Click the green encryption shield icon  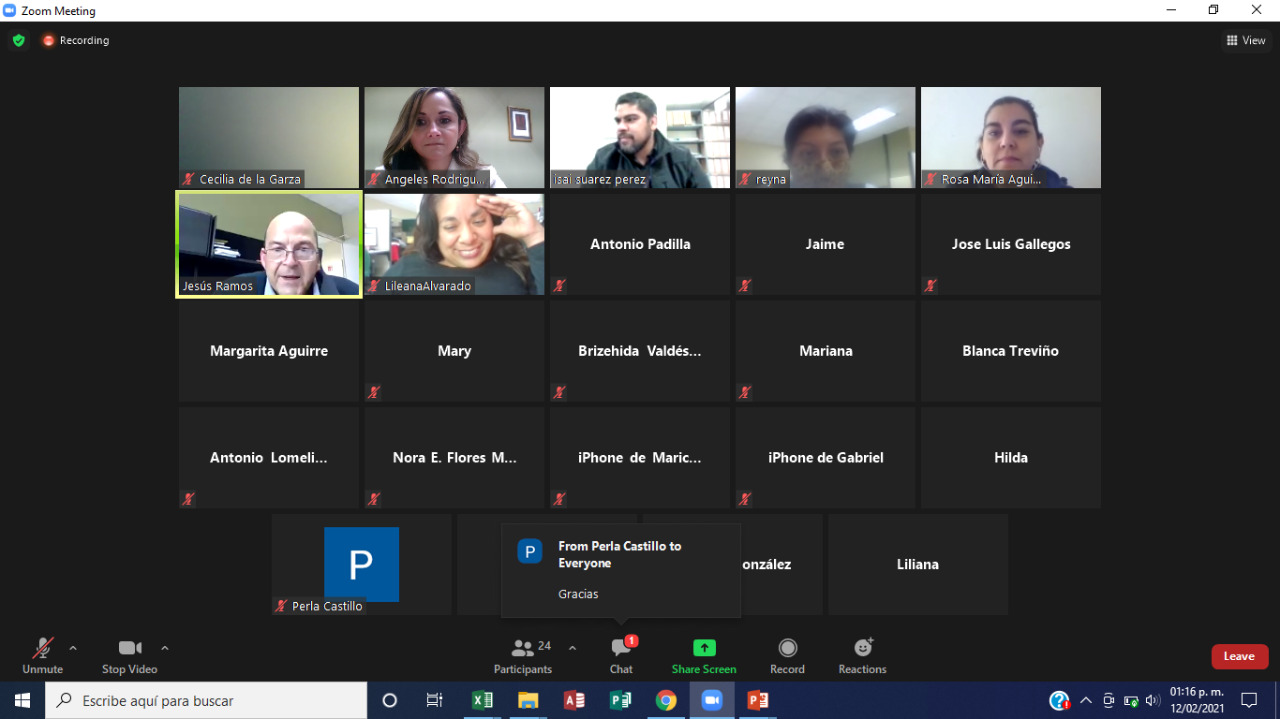18,41
